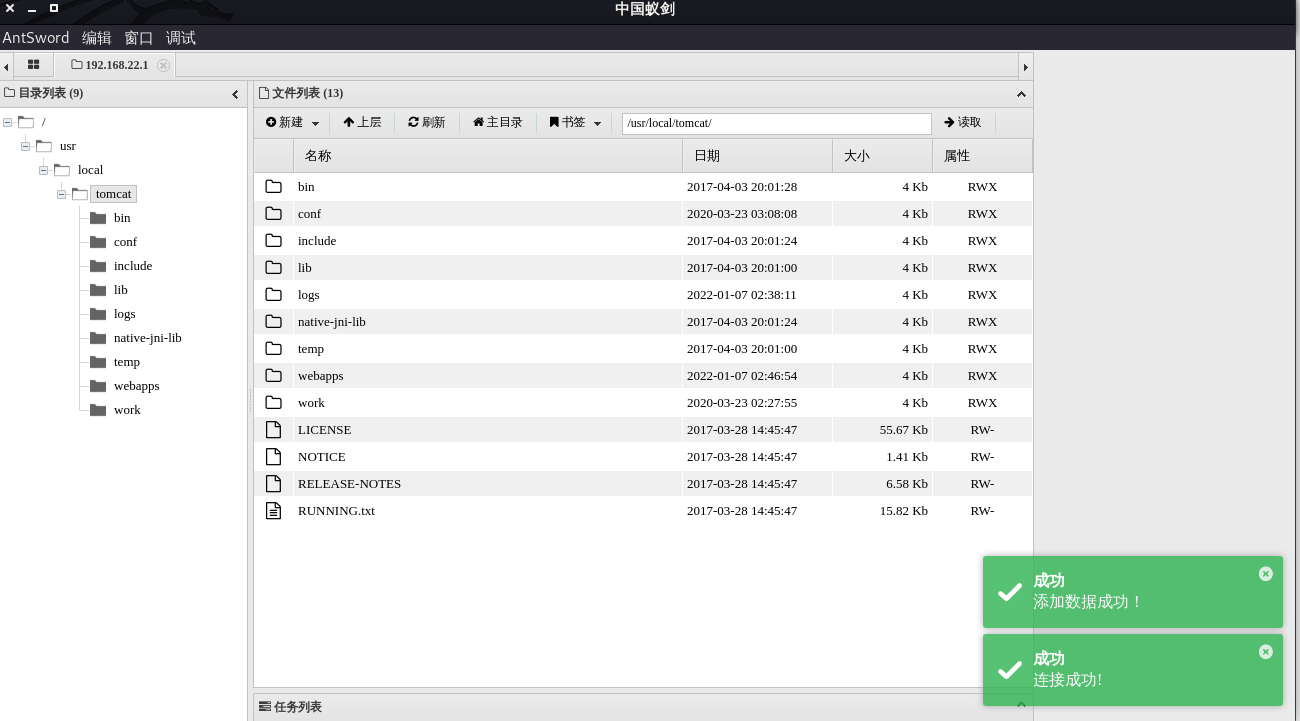Collapse the usr tree node
The height and width of the screenshot is (721, 1300).
25,146
